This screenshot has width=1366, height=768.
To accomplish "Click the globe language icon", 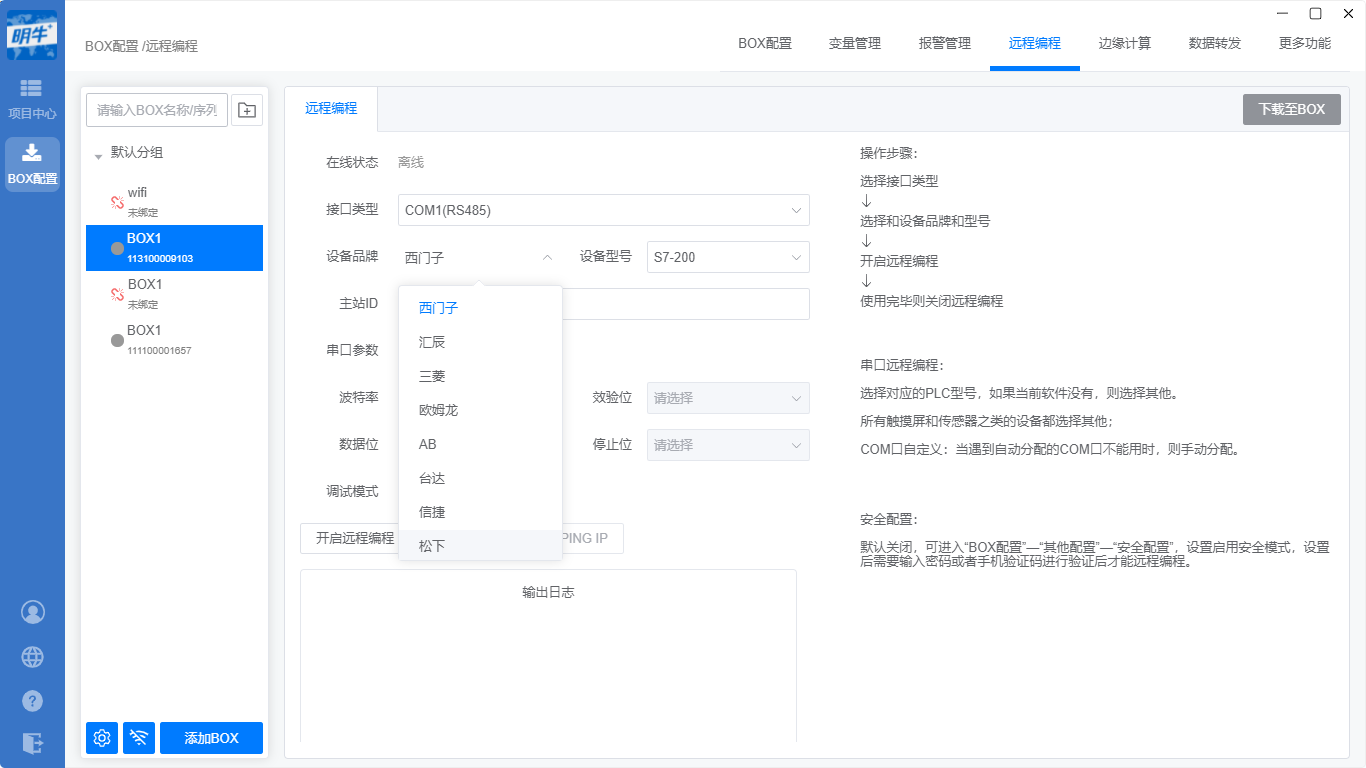I will [33, 656].
